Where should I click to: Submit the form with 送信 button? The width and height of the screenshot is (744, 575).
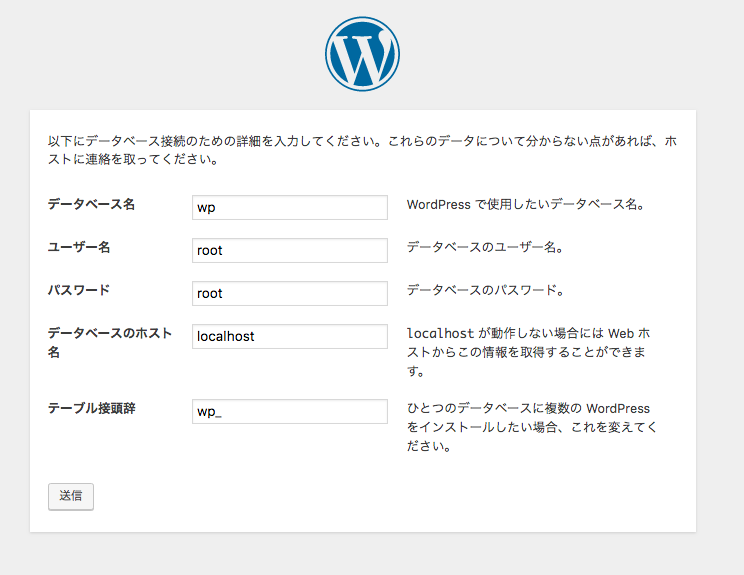71,497
